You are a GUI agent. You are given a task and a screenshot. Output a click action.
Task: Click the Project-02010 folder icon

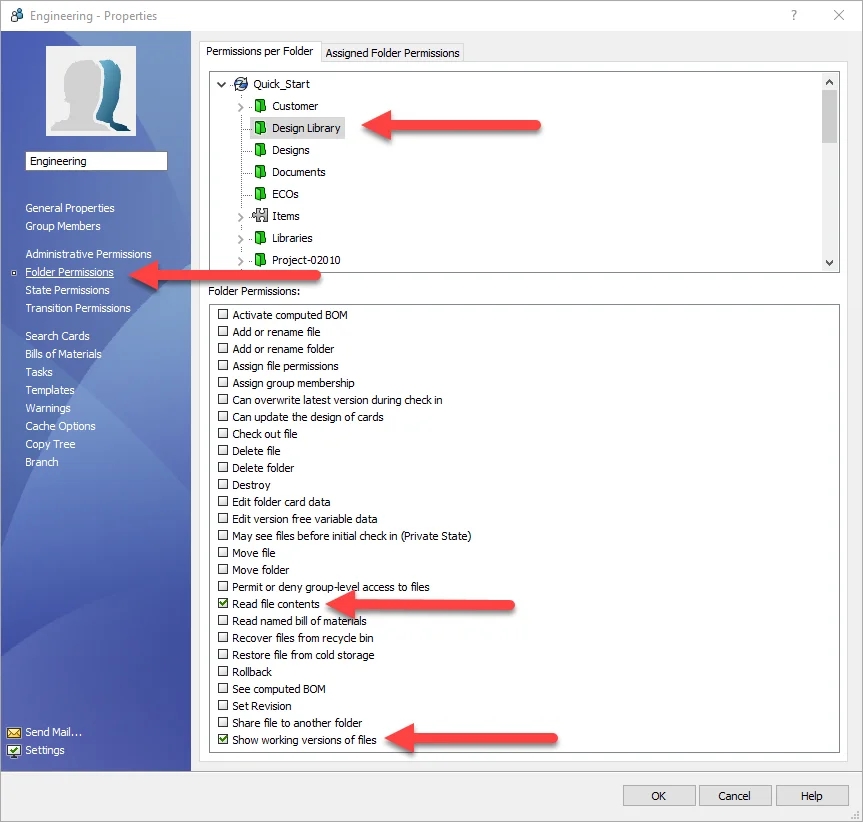[x=260, y=260]
